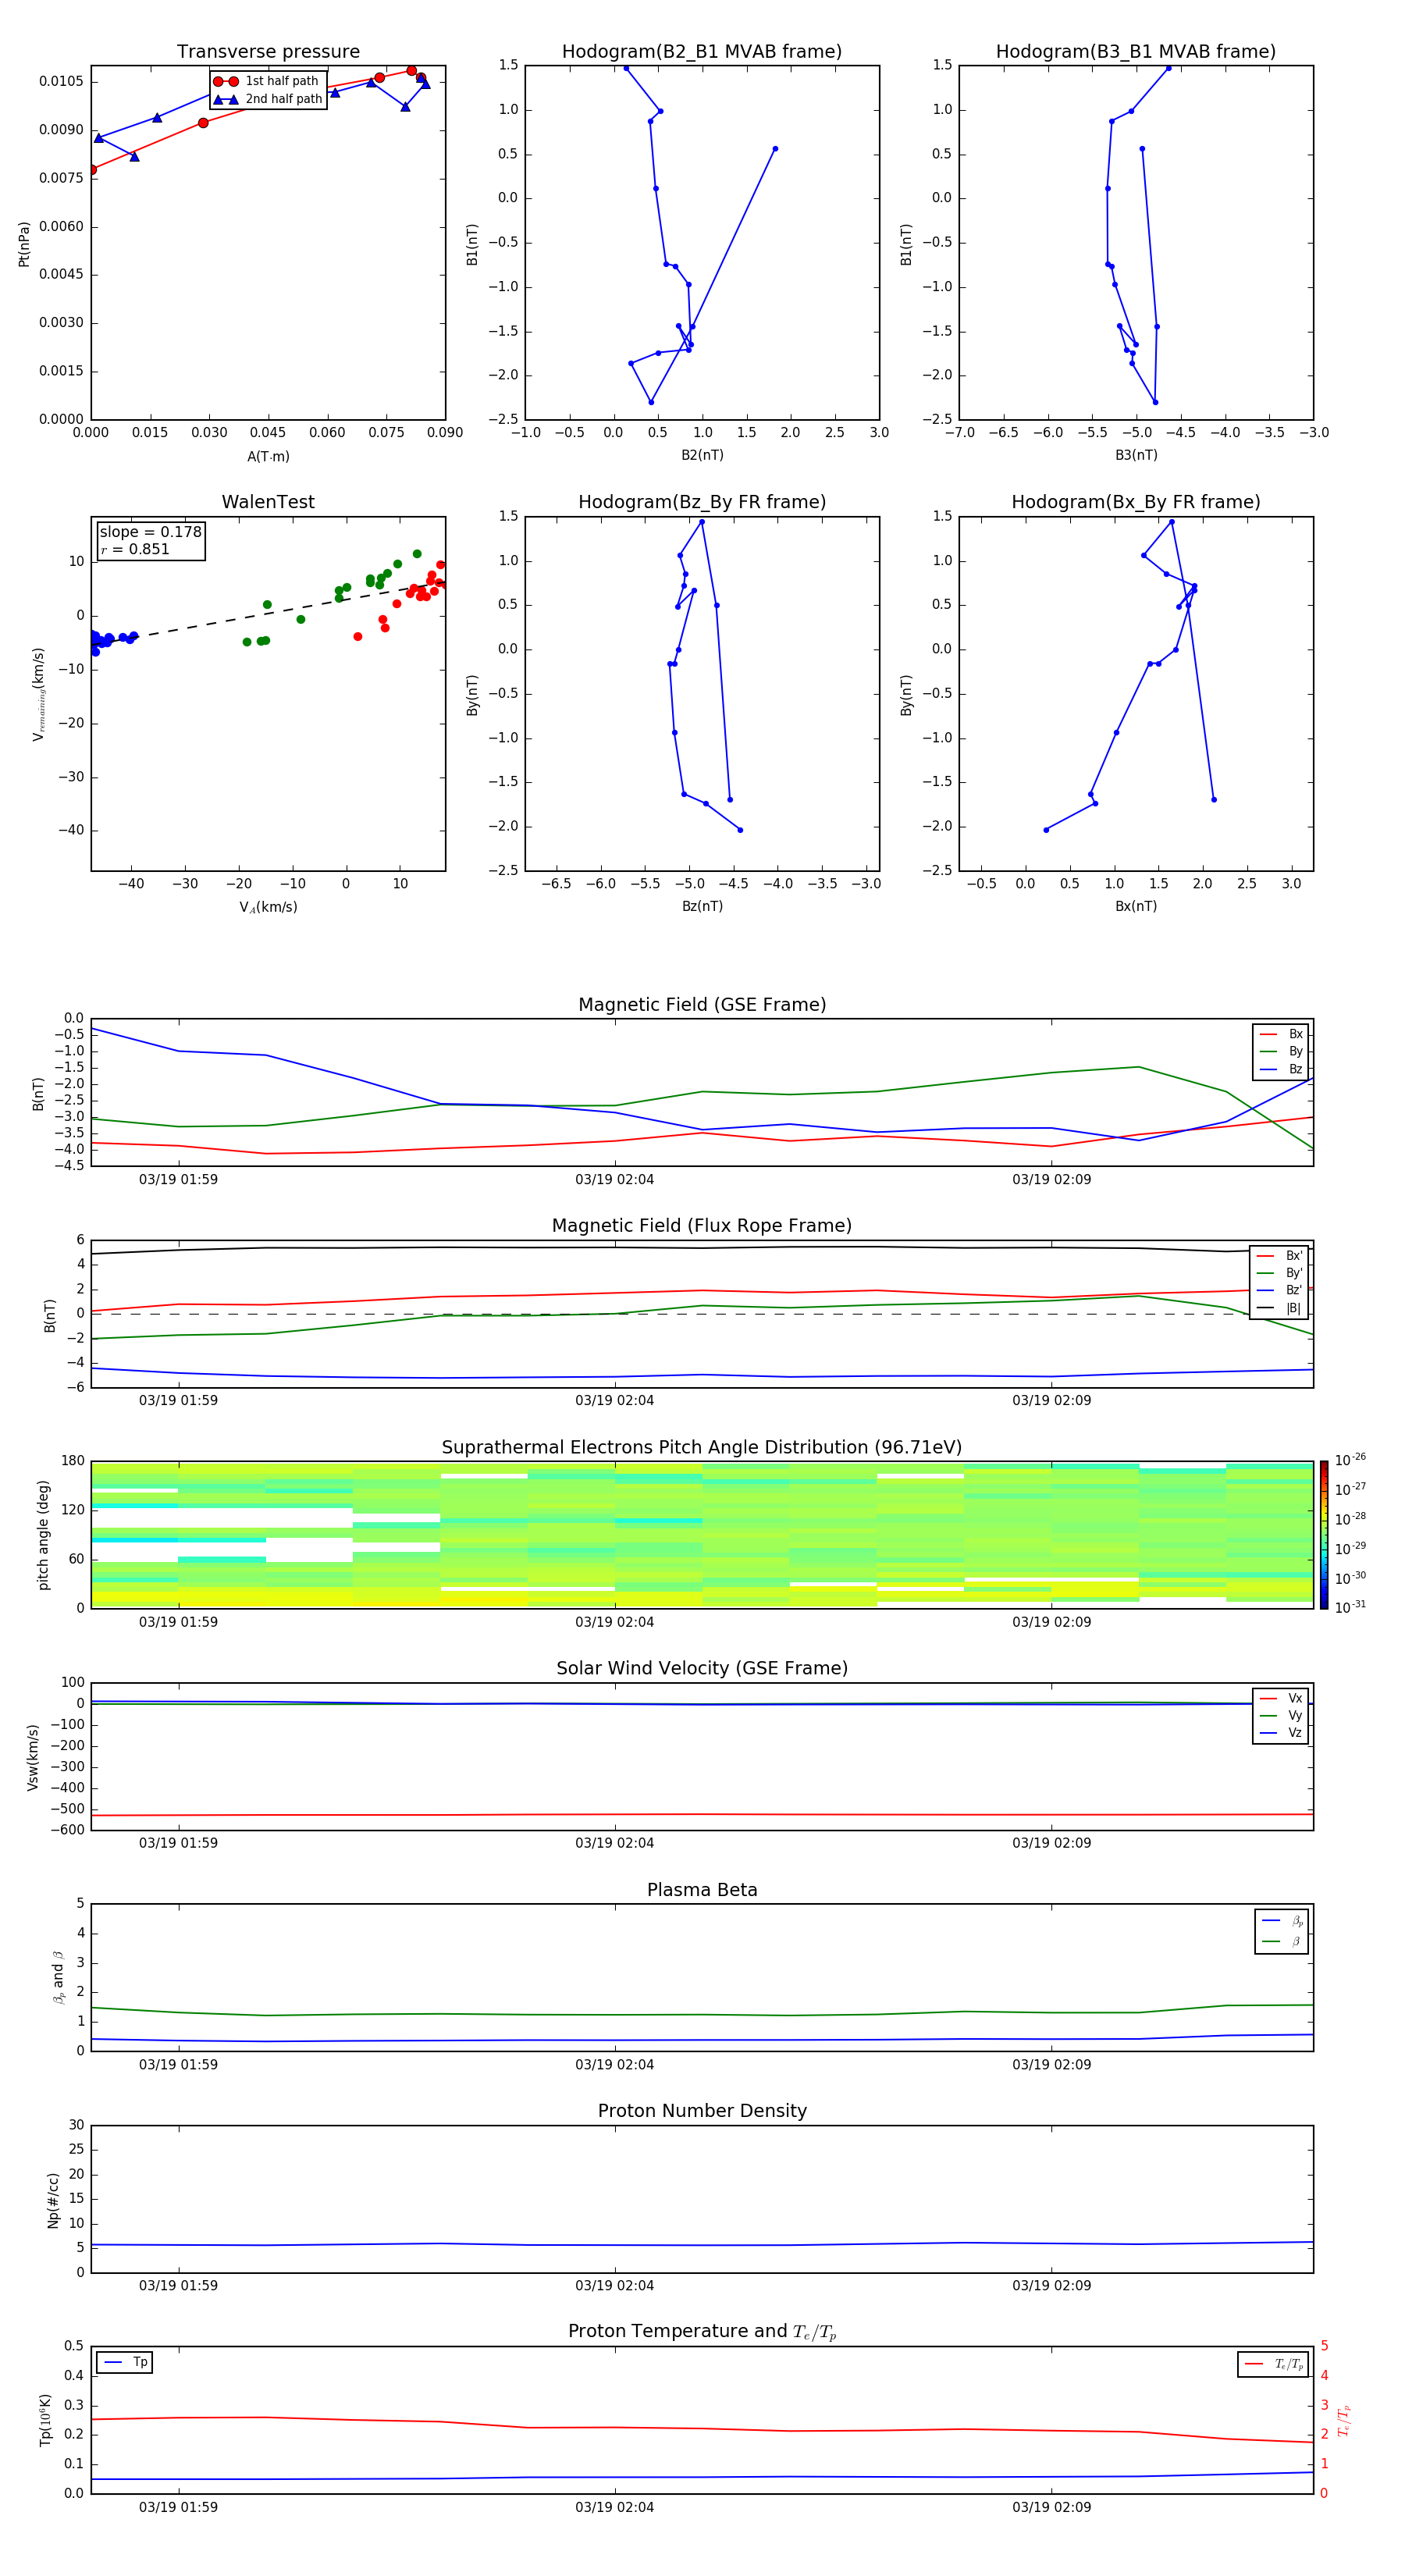Screen dimensions: 1405x2576
Task: Click the "Np(#/cc)" y-axis label
Action: pos(53,2200)
